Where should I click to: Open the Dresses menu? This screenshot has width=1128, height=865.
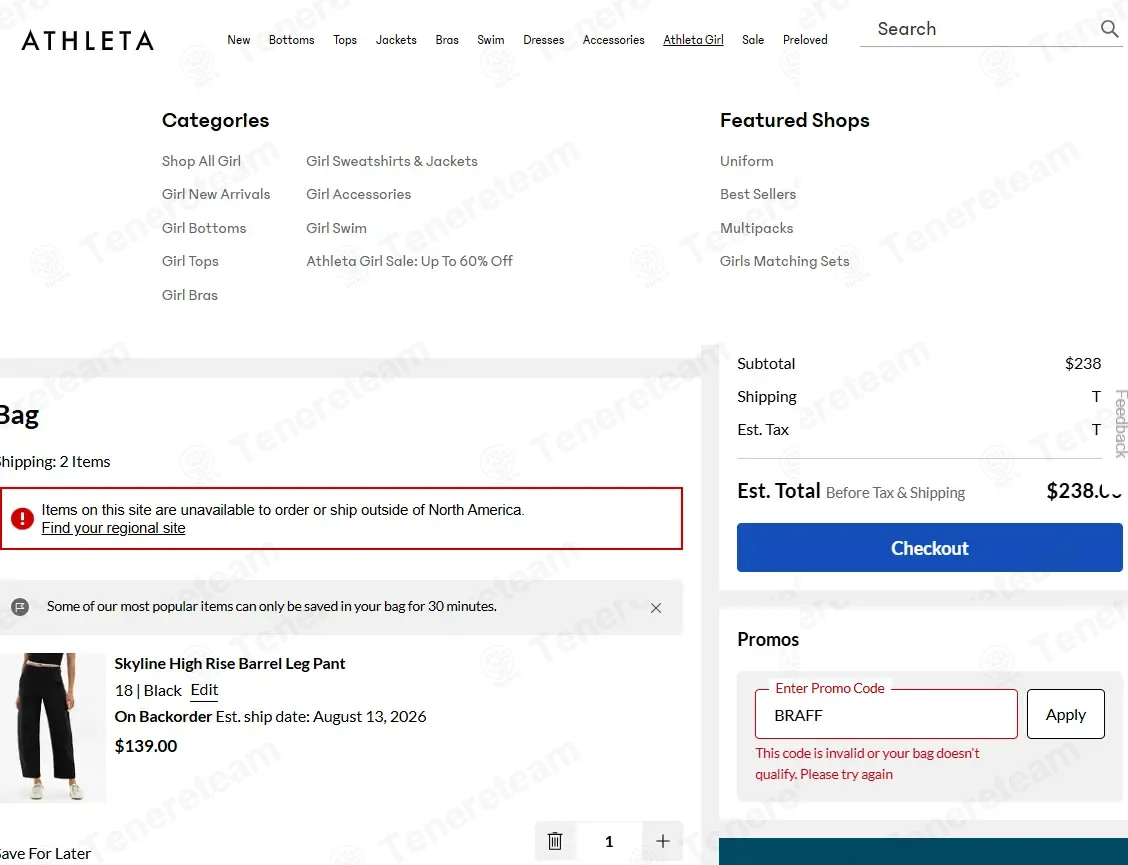543,40
